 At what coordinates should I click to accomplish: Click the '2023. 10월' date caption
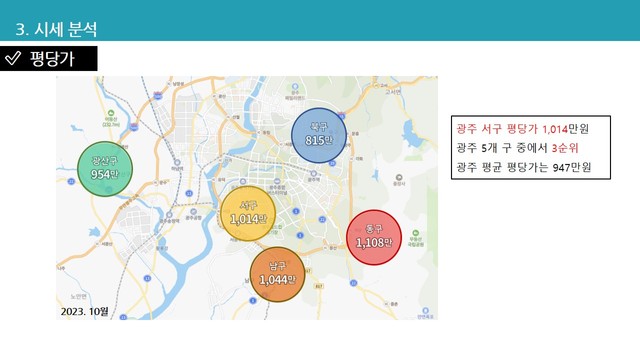pyautogui.click(x=85, y=311)
